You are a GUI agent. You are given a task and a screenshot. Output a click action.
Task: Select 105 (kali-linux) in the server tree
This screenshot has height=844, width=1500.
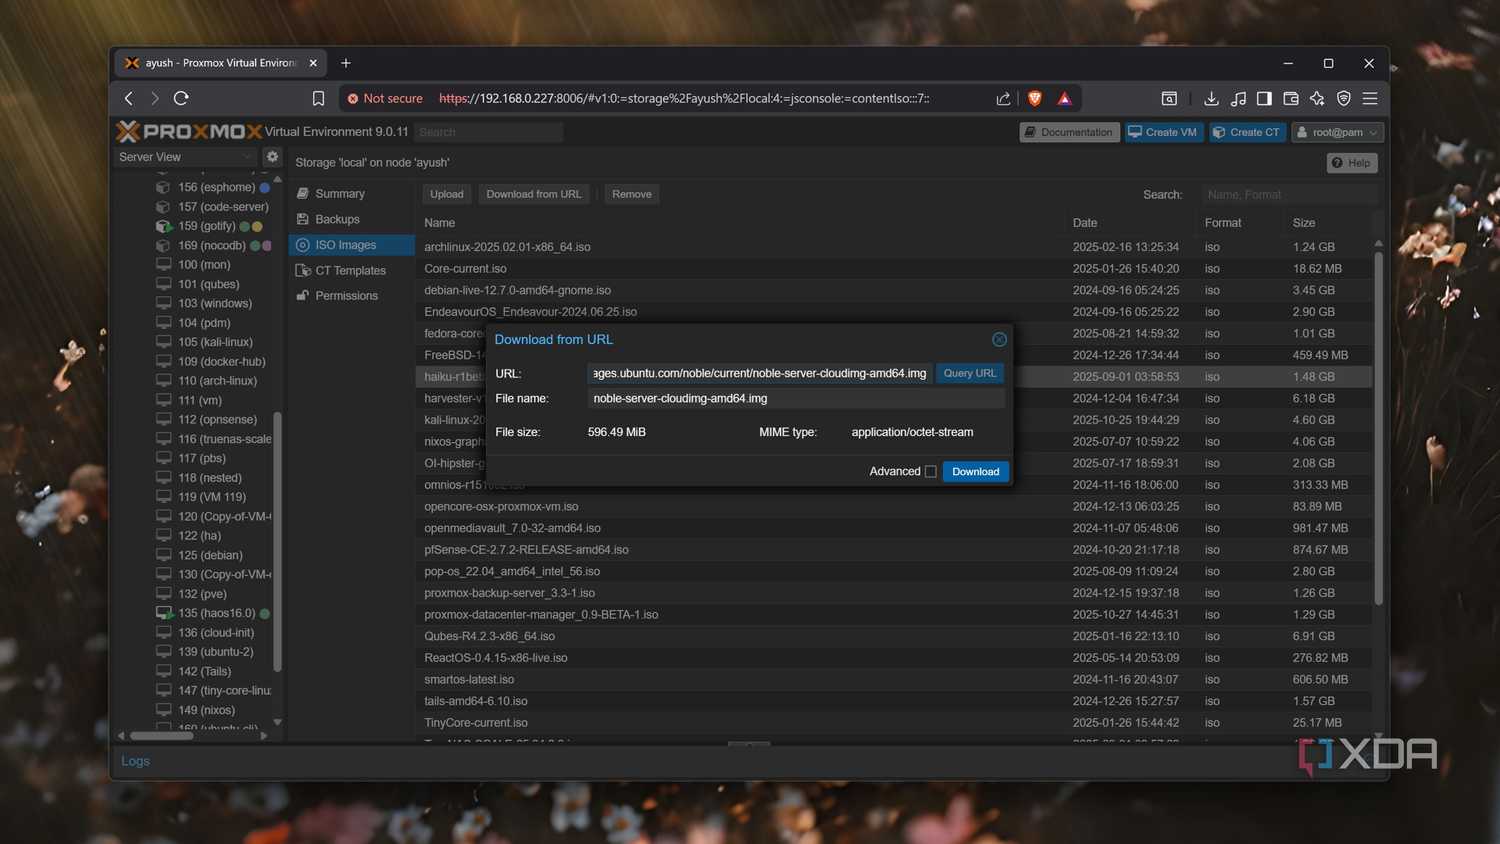click(x=217, y=342)
